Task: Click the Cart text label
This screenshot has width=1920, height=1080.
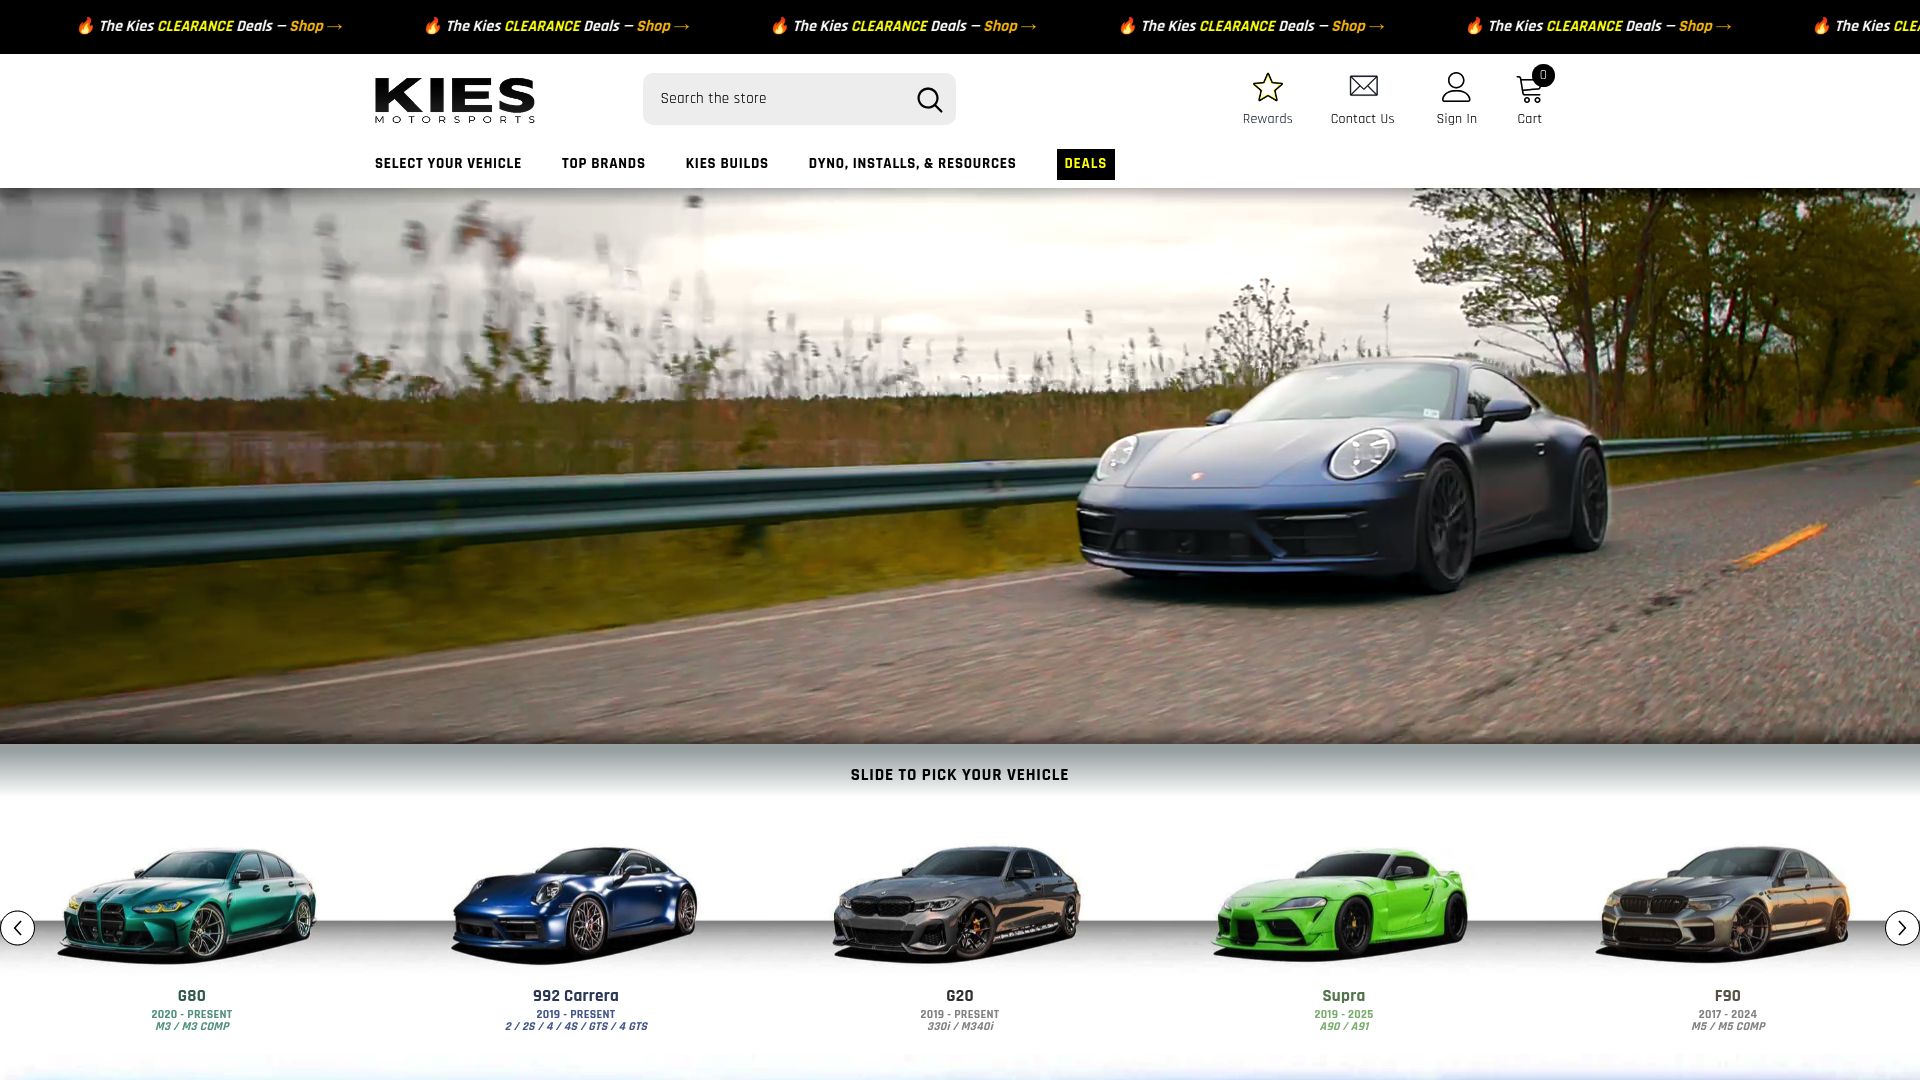Action: pyautogui.click(x=1529, y=119)
